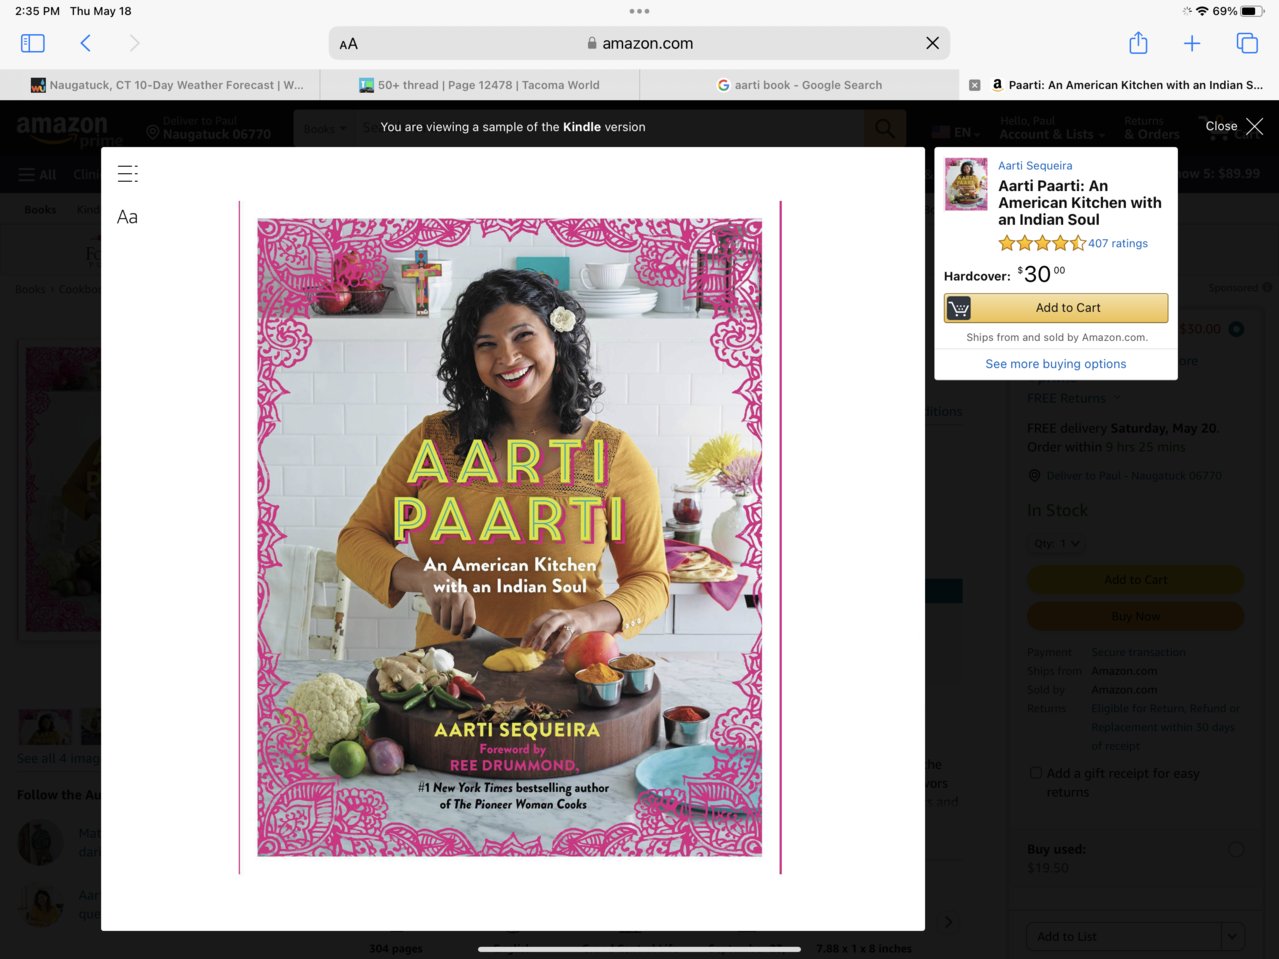Switch to the 50+ thread Tacoma World tab
This screenshot has height=959, width=1279.
[x=480, y=85]
